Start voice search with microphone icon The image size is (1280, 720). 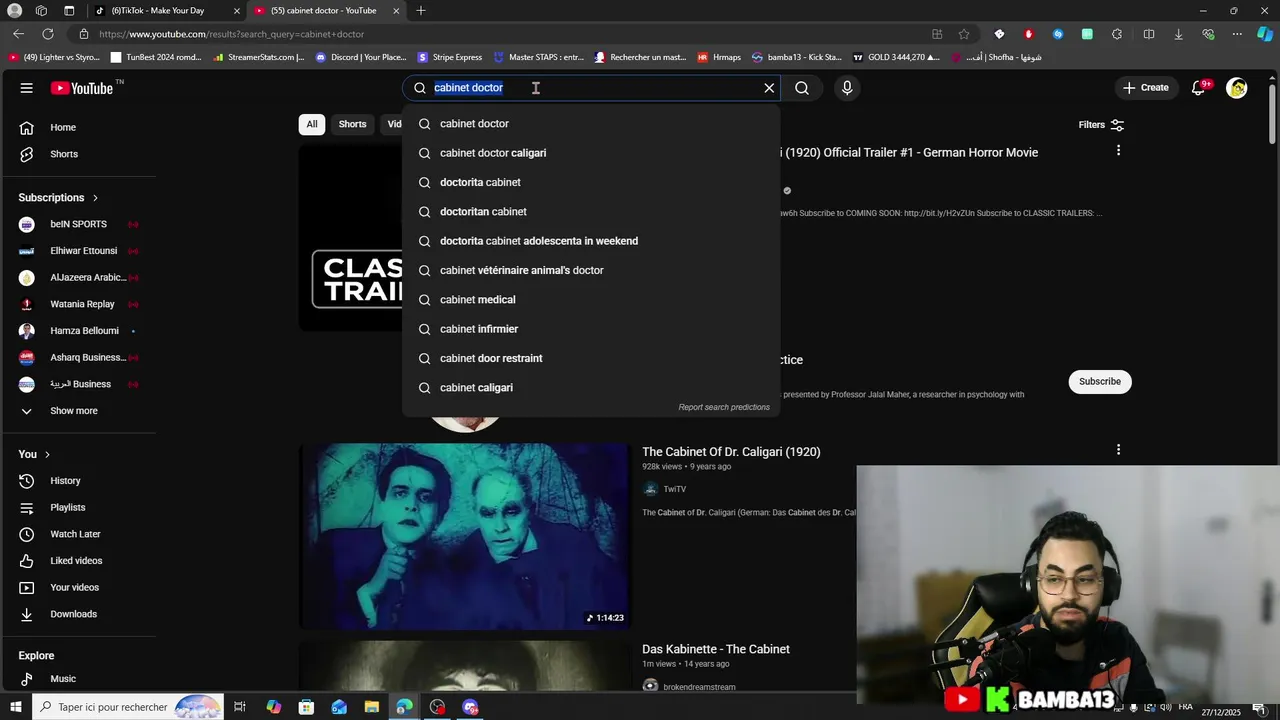tap(847, 88)
